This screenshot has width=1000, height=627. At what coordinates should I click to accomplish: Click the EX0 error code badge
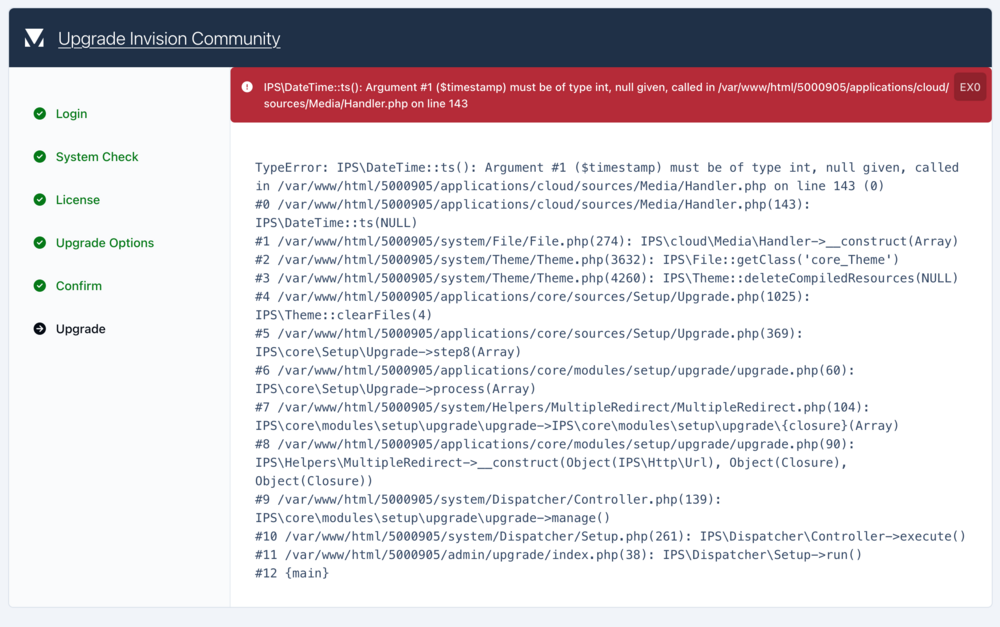(x=970, y=87)
